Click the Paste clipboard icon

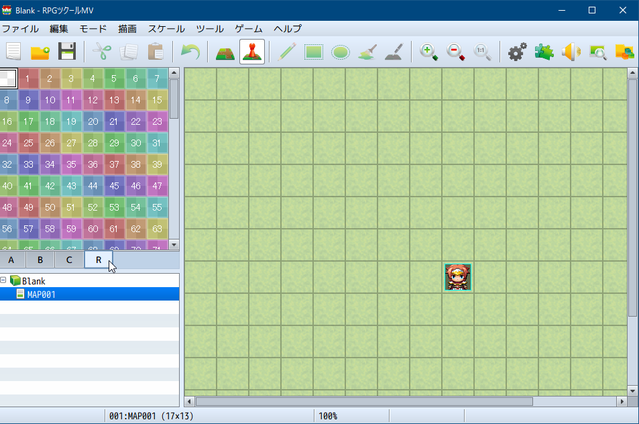click(x=156, y=52)
